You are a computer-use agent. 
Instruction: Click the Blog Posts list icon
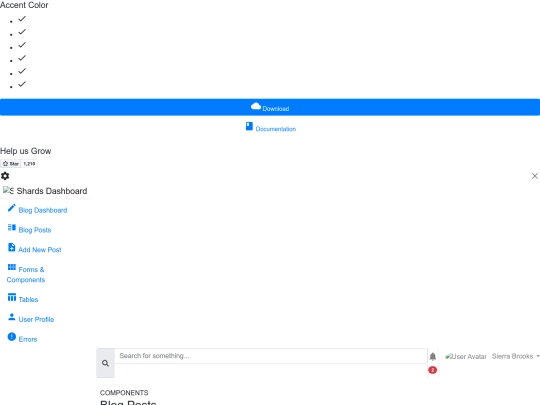[x=12, y=227]
